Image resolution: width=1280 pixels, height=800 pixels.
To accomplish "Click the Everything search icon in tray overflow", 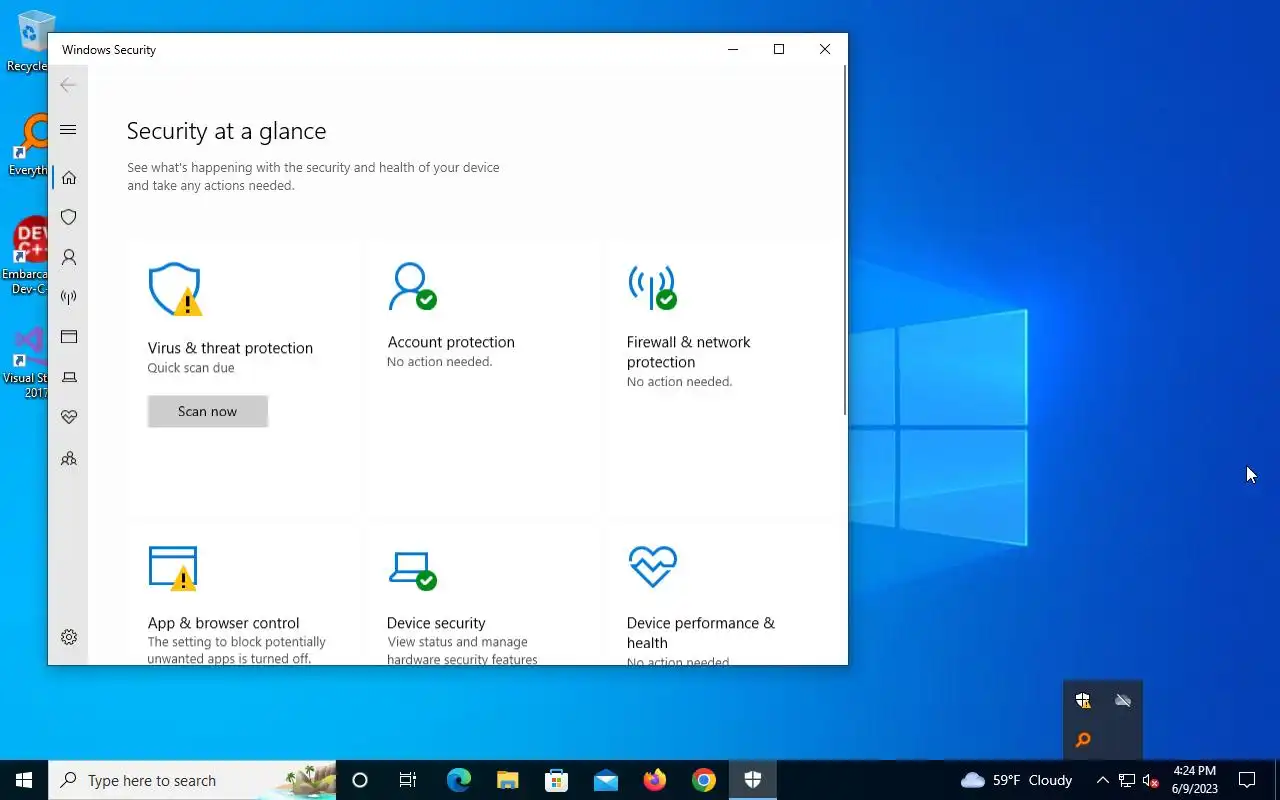I will 1083,740.
